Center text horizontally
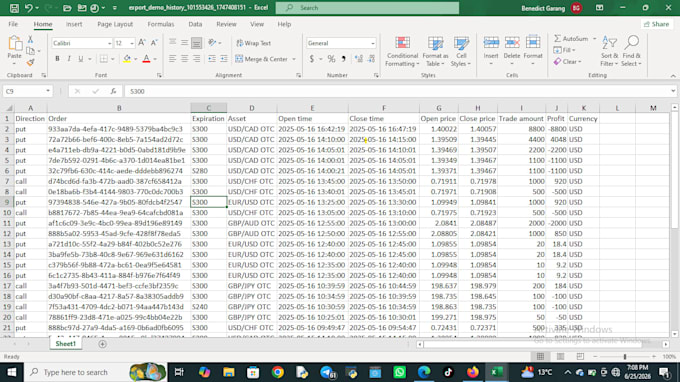The width and height of the screenshot is (680, 382). [x=184, y=59]
